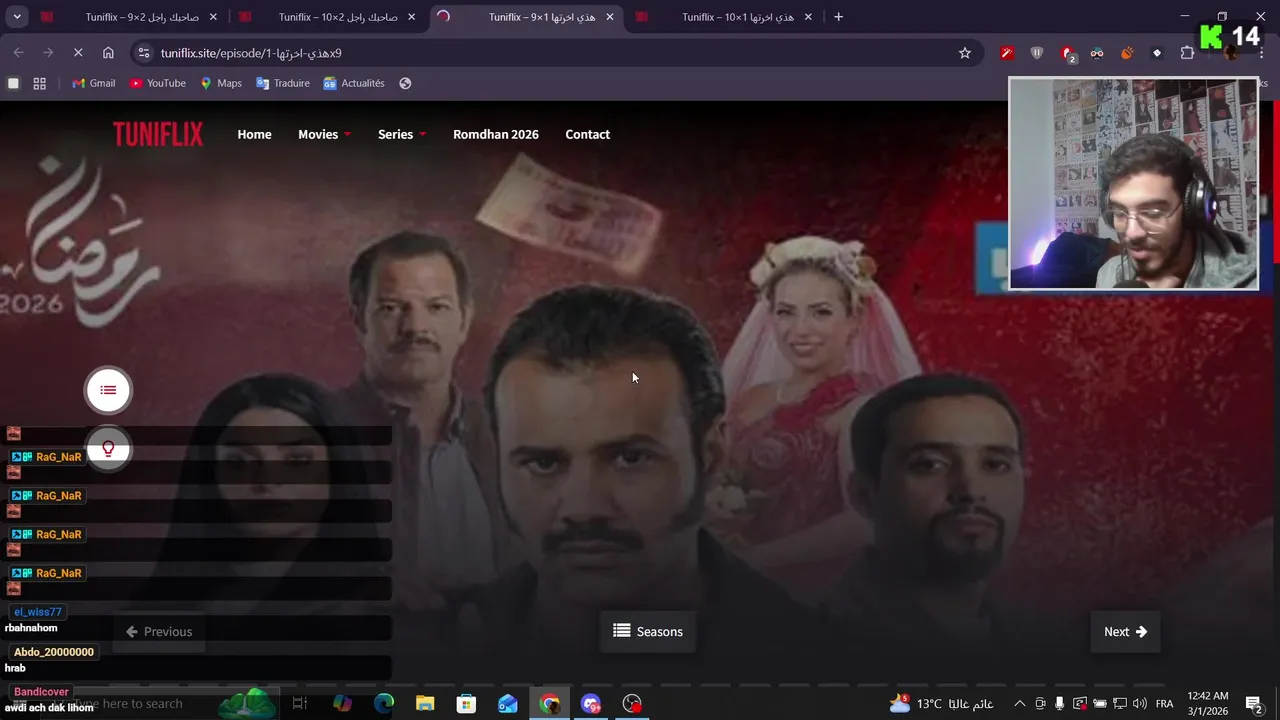Image resolution: width=1280 pixels, height=720 pixels.
Task: Open the Chrome three-dot menu
Action: pos(1261,53)
